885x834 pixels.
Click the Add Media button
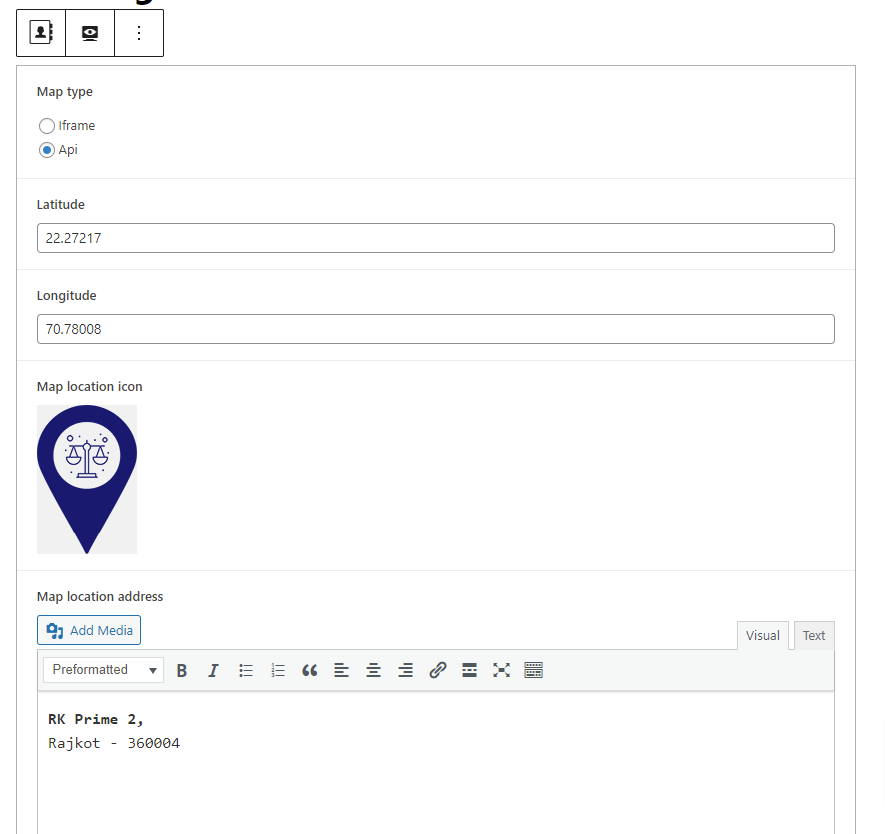89,631
